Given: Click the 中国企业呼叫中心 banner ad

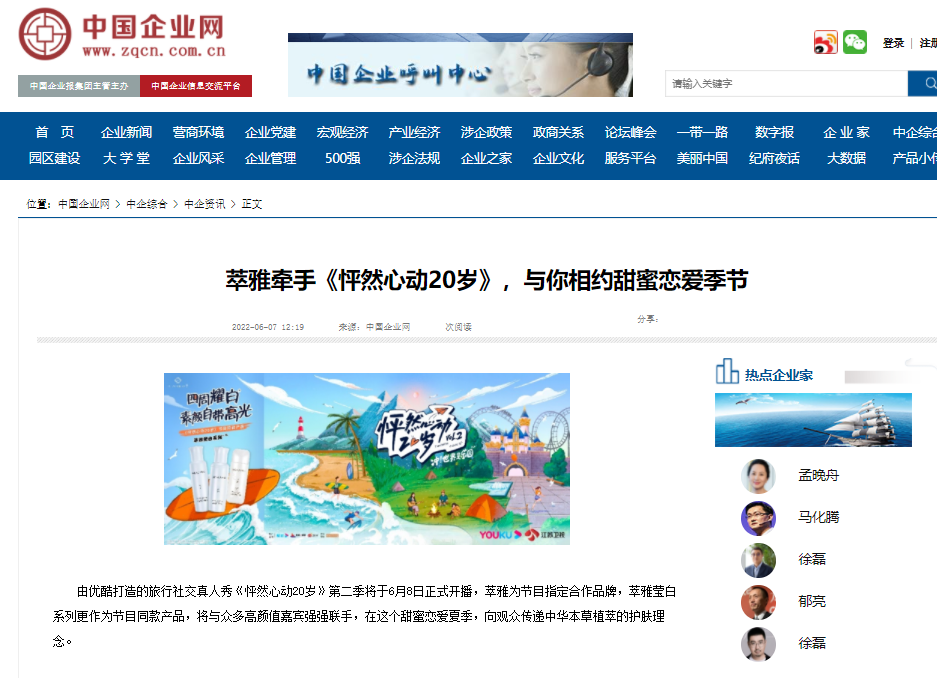Looking at the screenshot, I should coord(460,65).
